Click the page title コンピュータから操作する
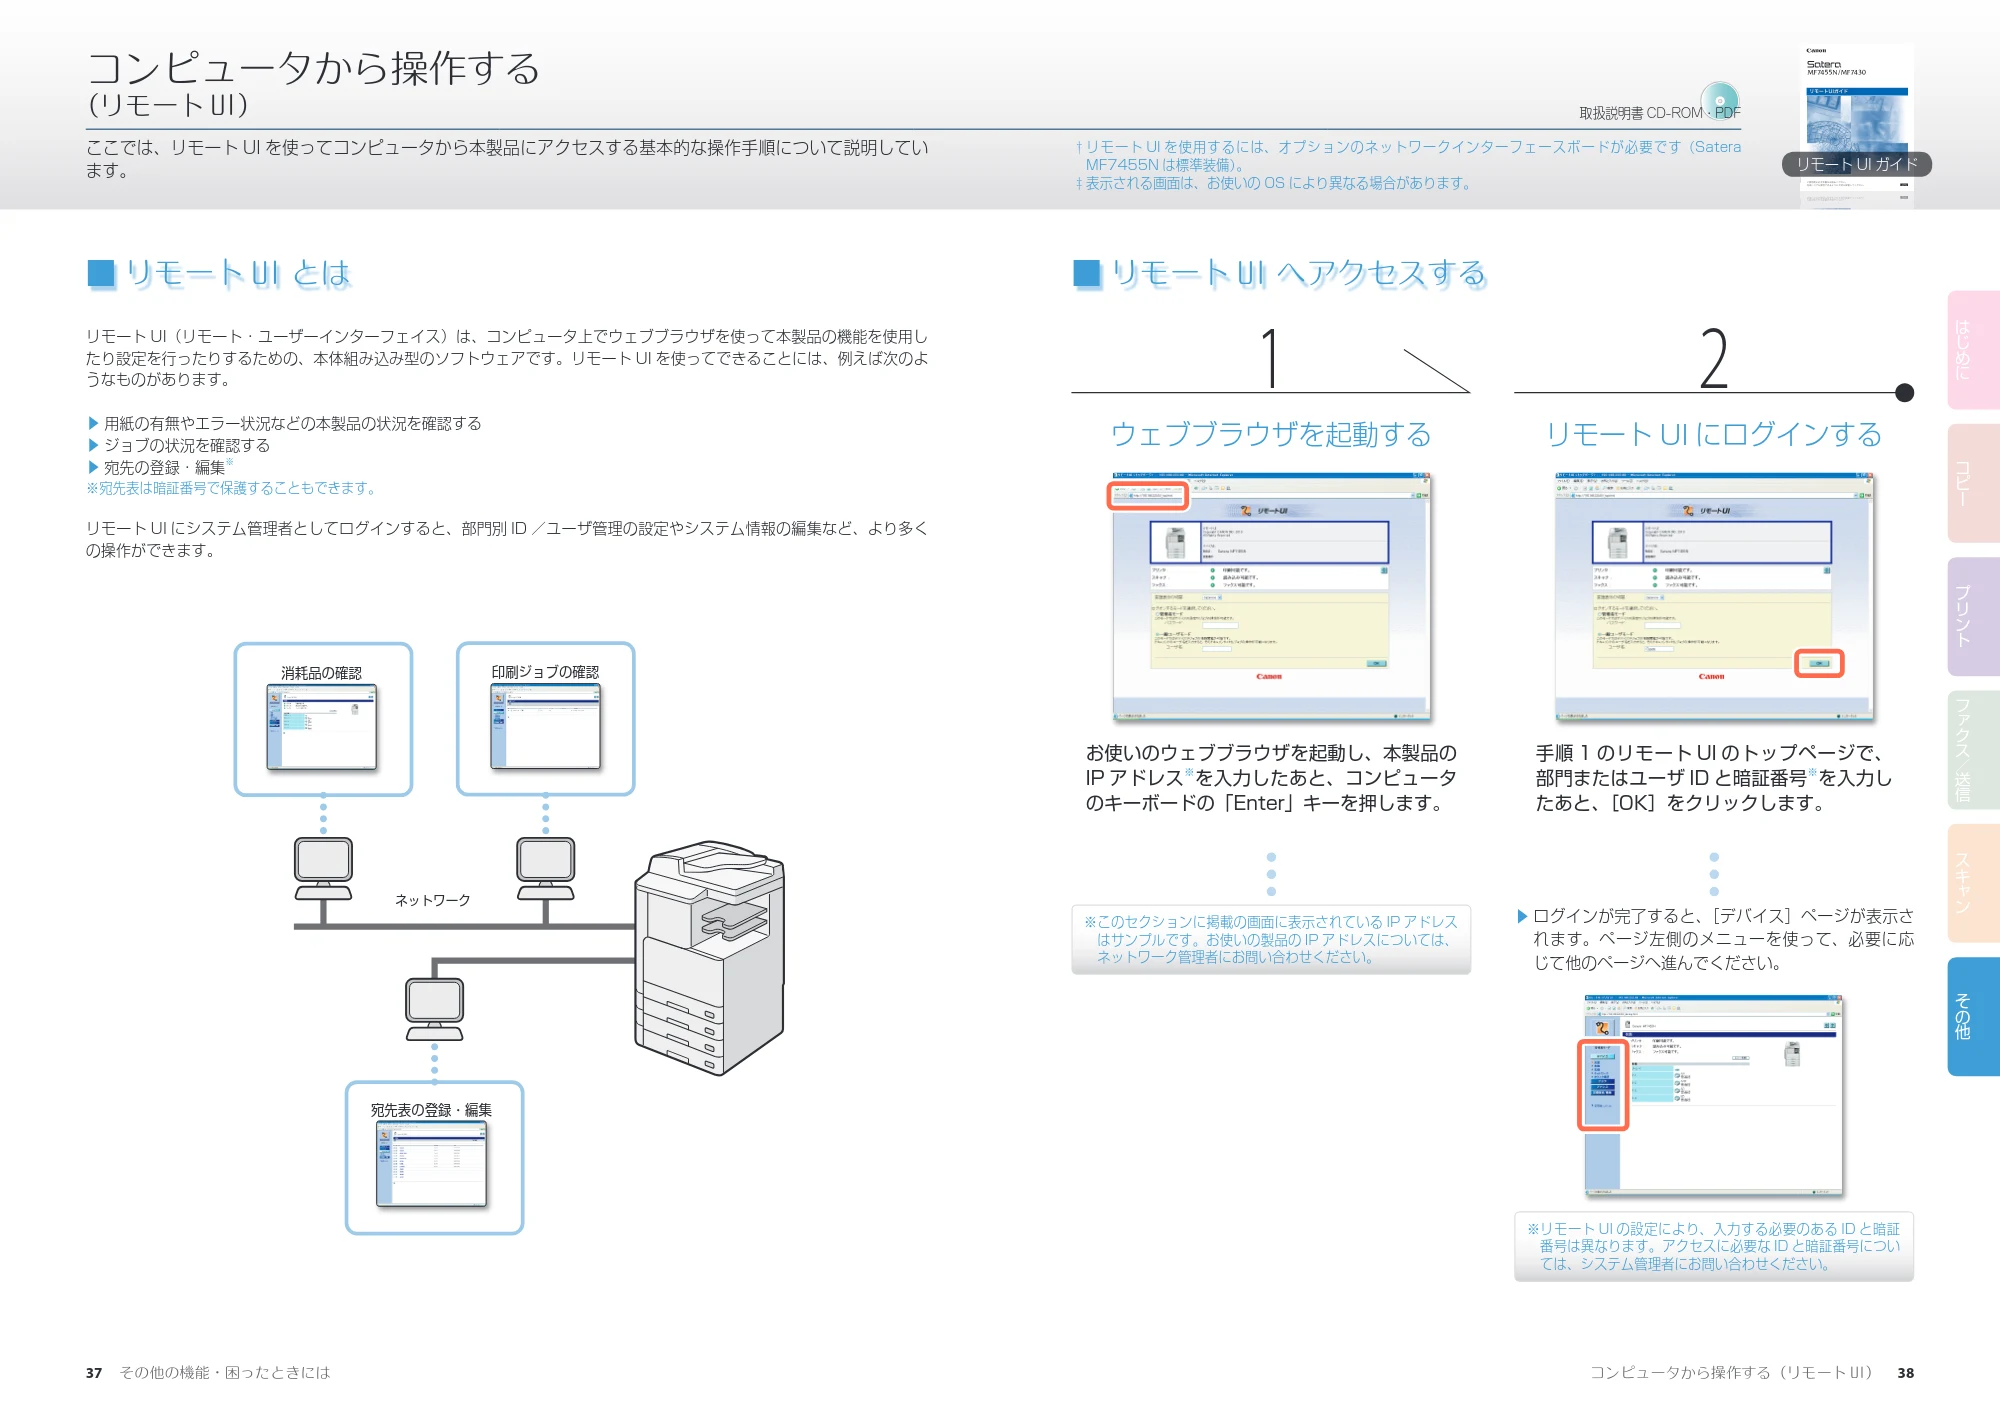The width and height of the screenshot is (2000, 1415). tap(314, 68)
